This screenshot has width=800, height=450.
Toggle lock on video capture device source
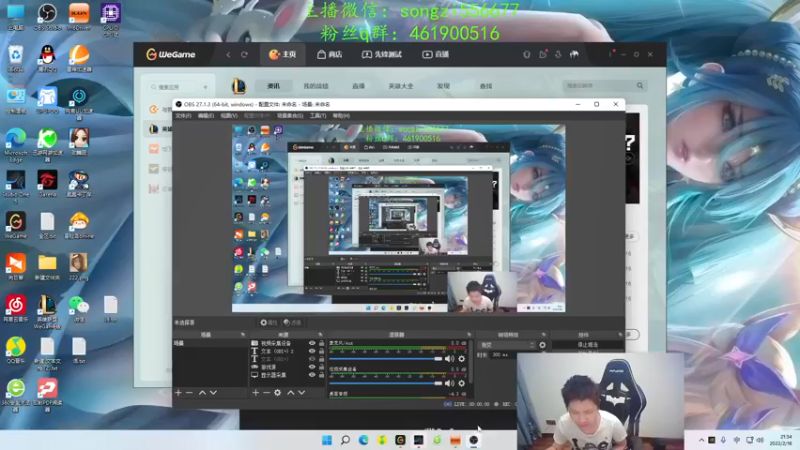[321, 343]
